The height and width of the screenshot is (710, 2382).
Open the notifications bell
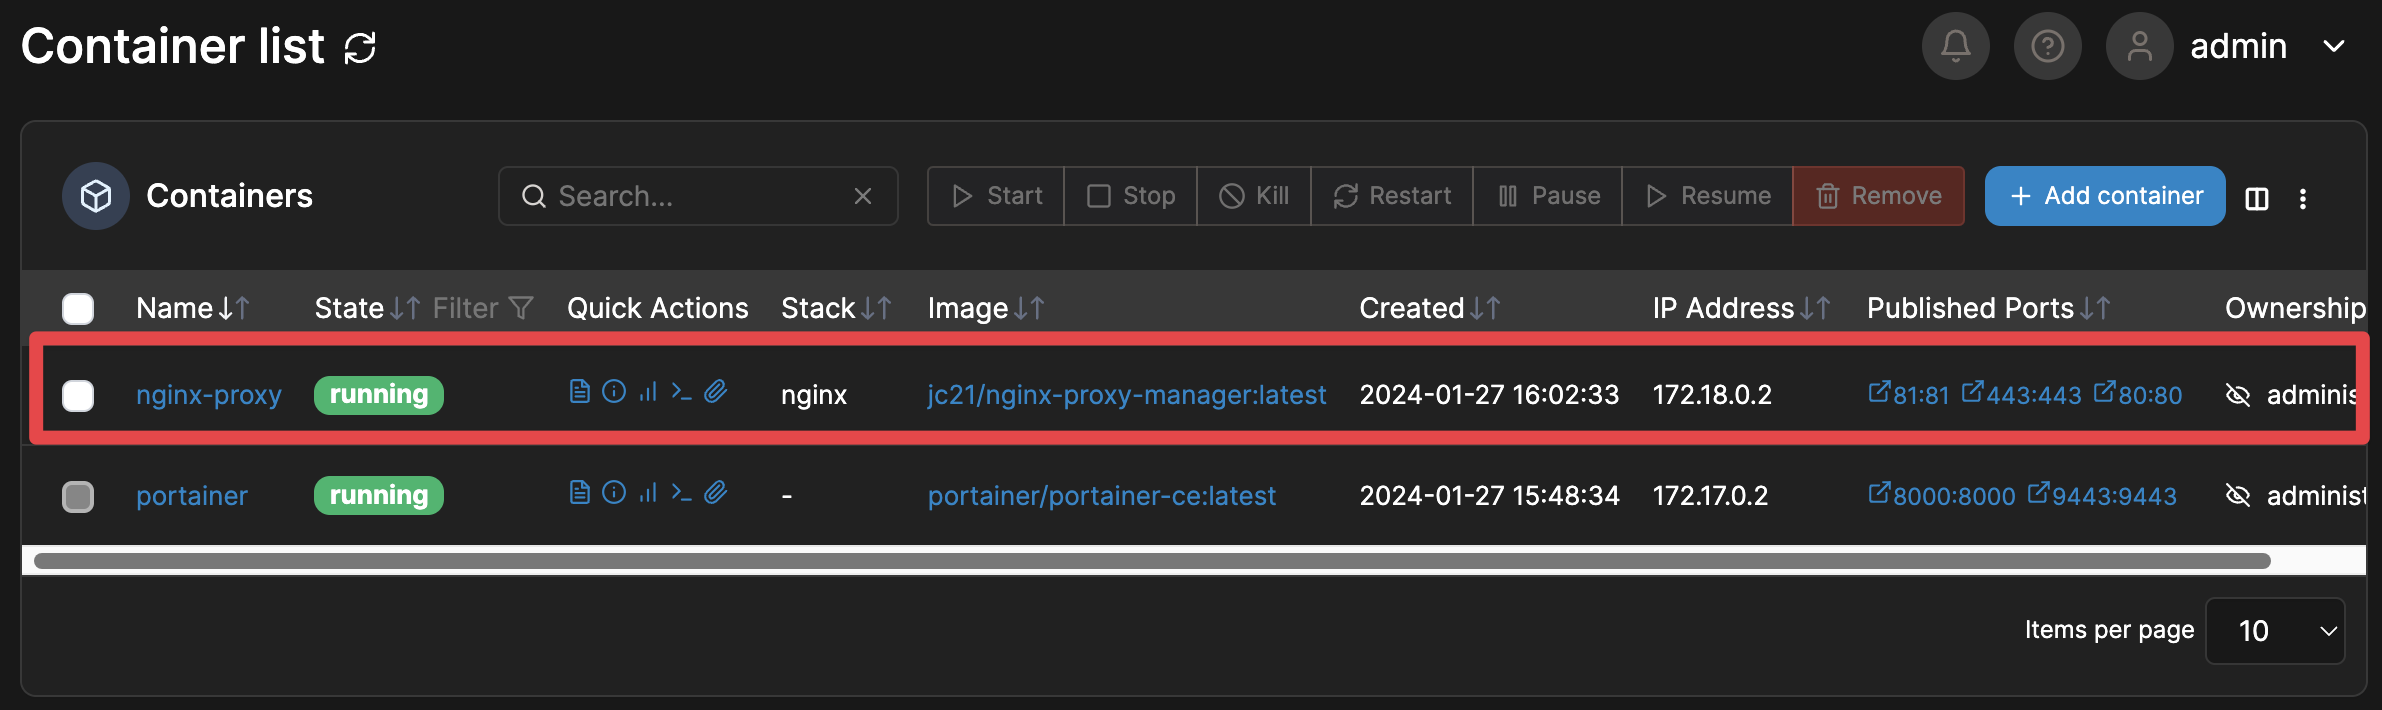pos(1955,46)
